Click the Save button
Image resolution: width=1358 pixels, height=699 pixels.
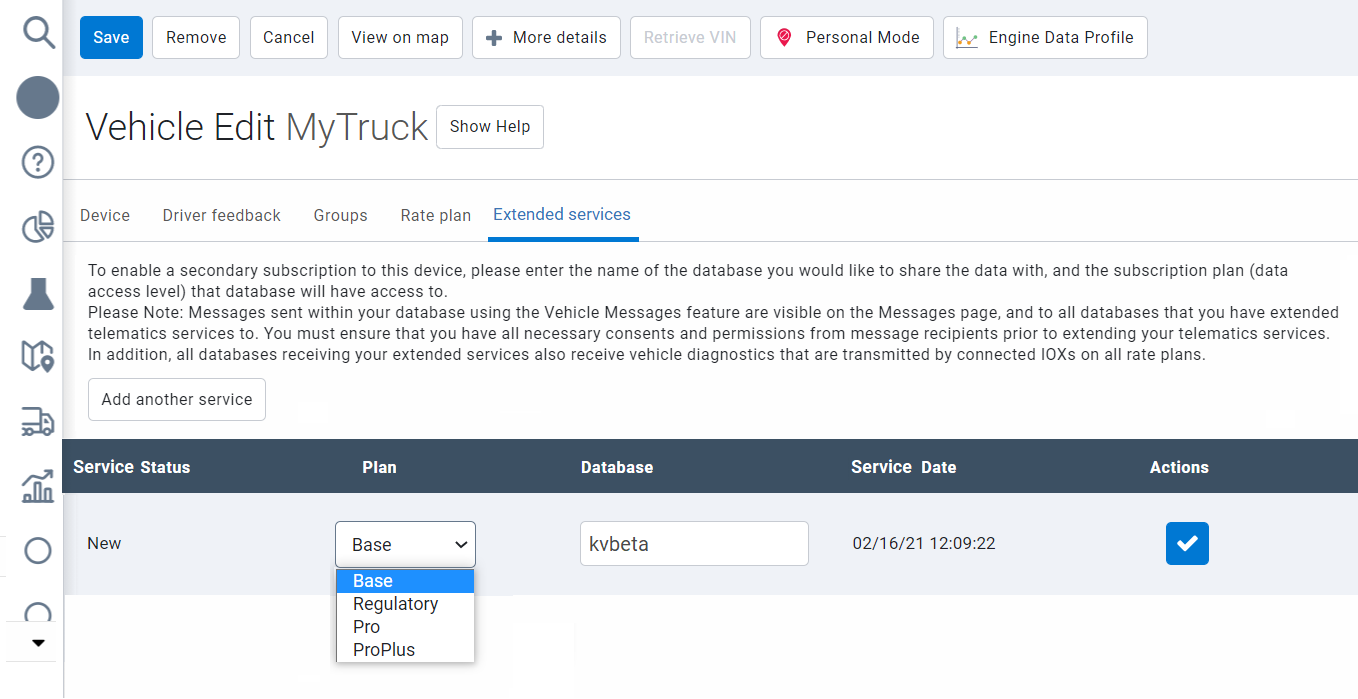point(110,36)
